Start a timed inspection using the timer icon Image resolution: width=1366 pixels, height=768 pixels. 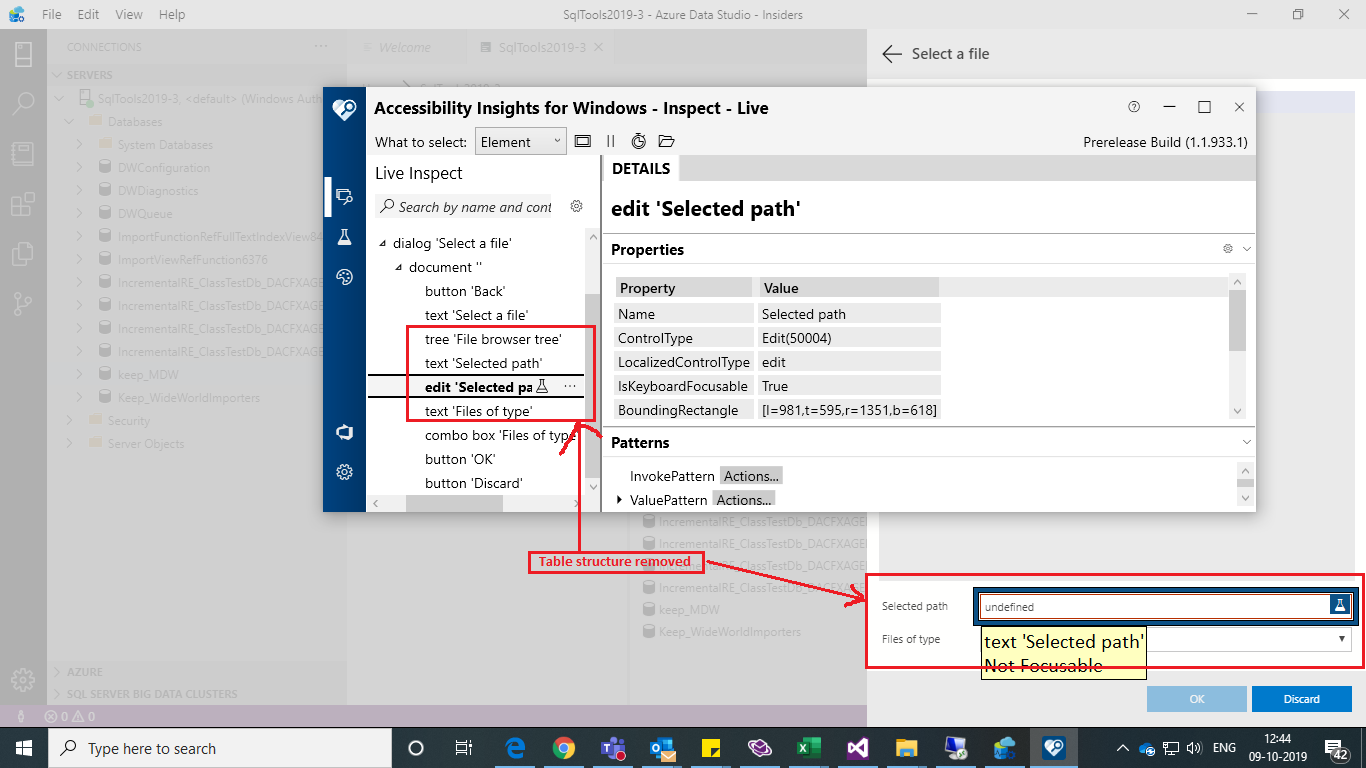[638, 141]
